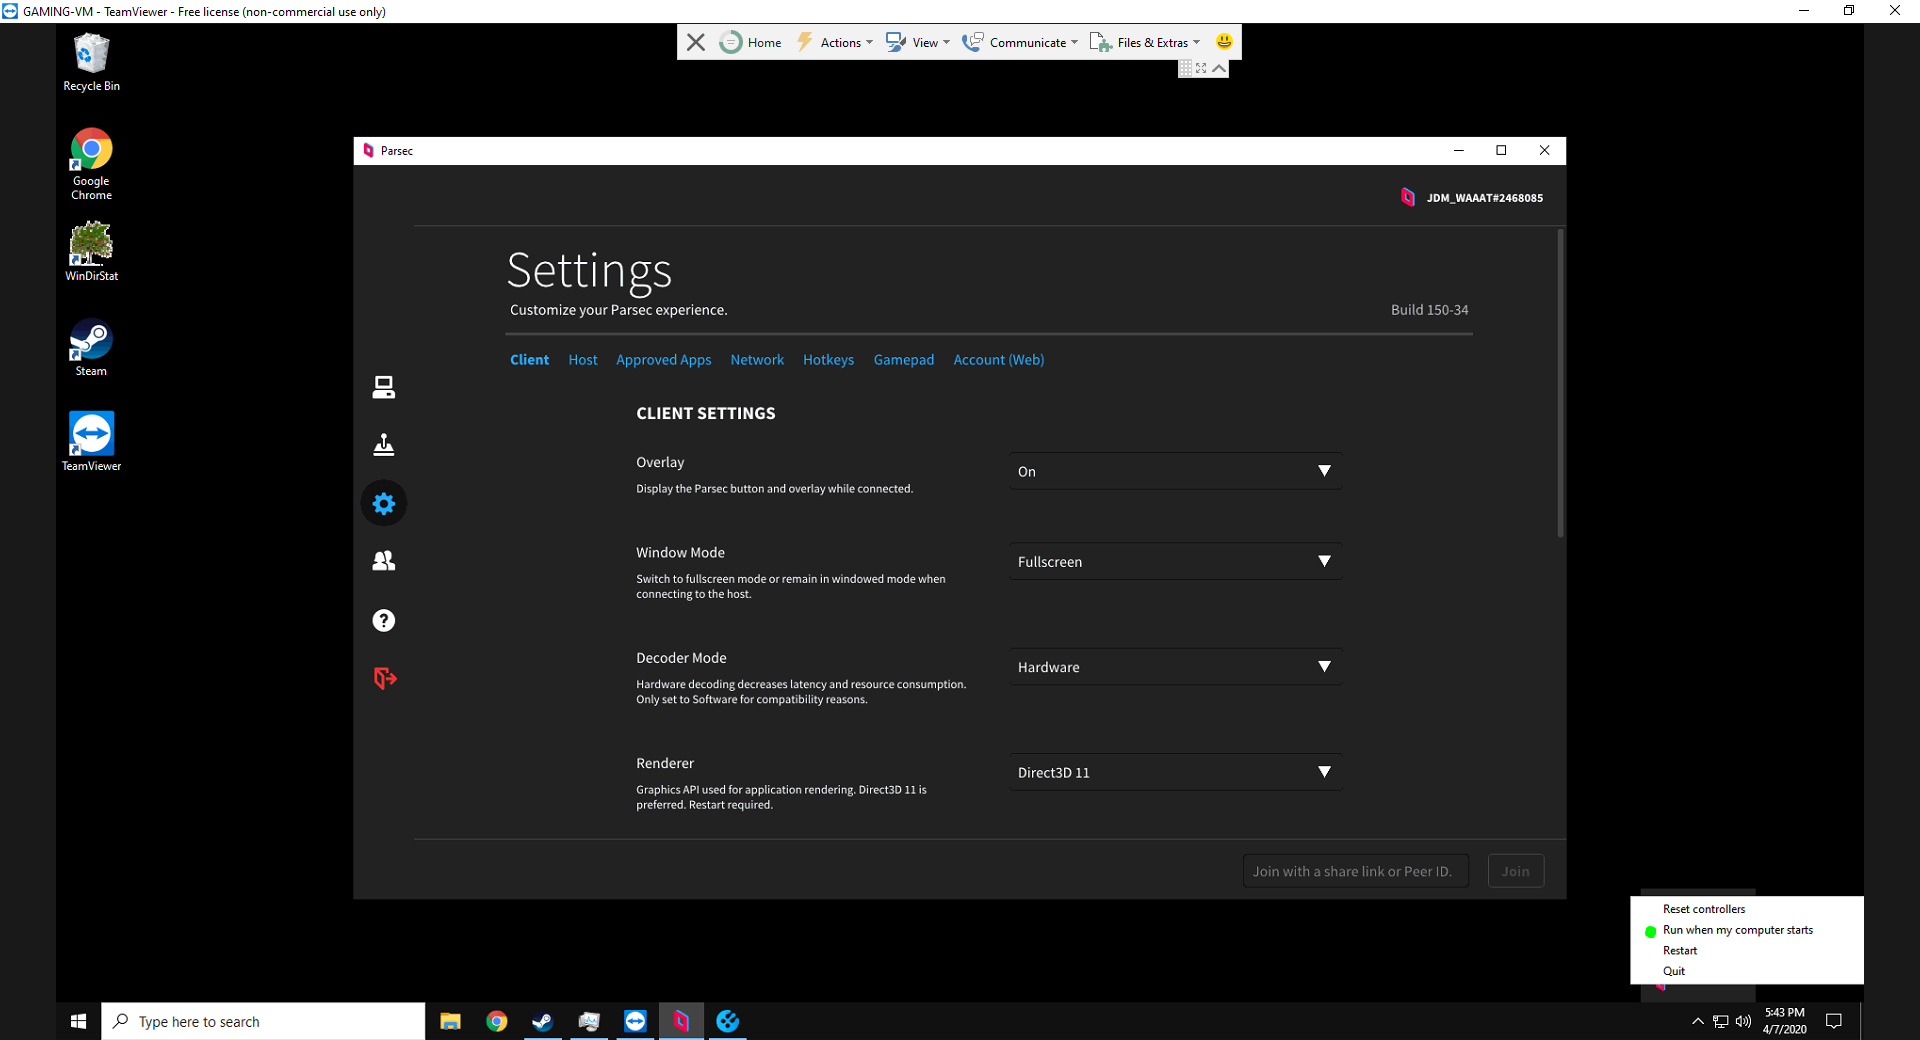This screenshot has height=1040, width=1920.
Task: Select the Steam desktop icon
Action: [91, 347]
